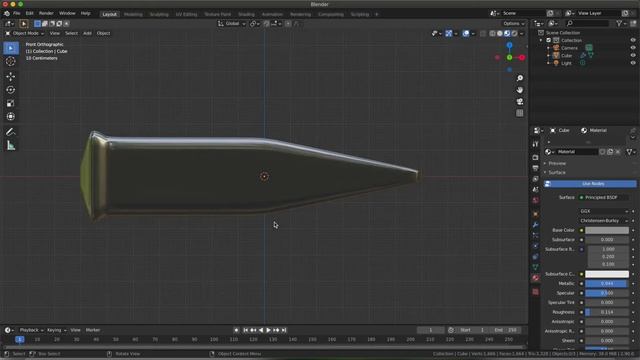Switch to the Modeling workspace tab

[x=133, y=14]
